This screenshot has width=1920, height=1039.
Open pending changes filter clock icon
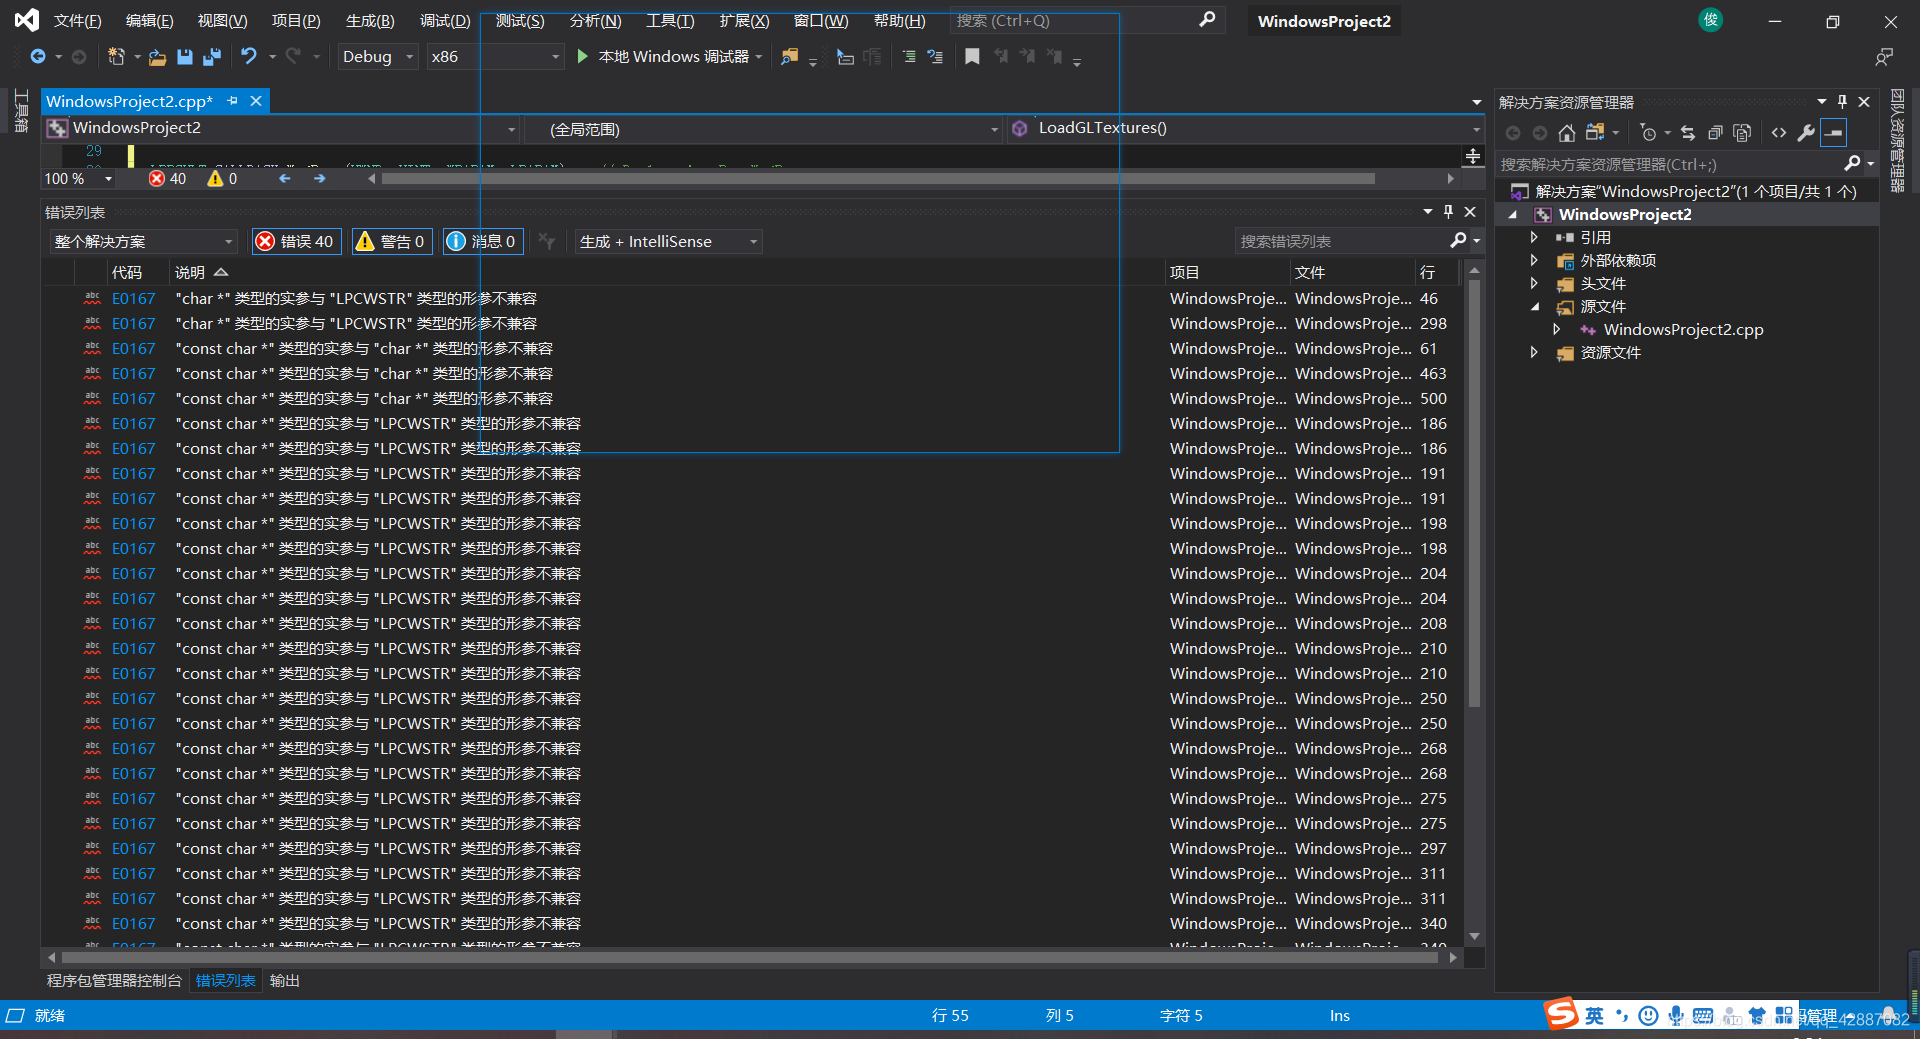1648,133
